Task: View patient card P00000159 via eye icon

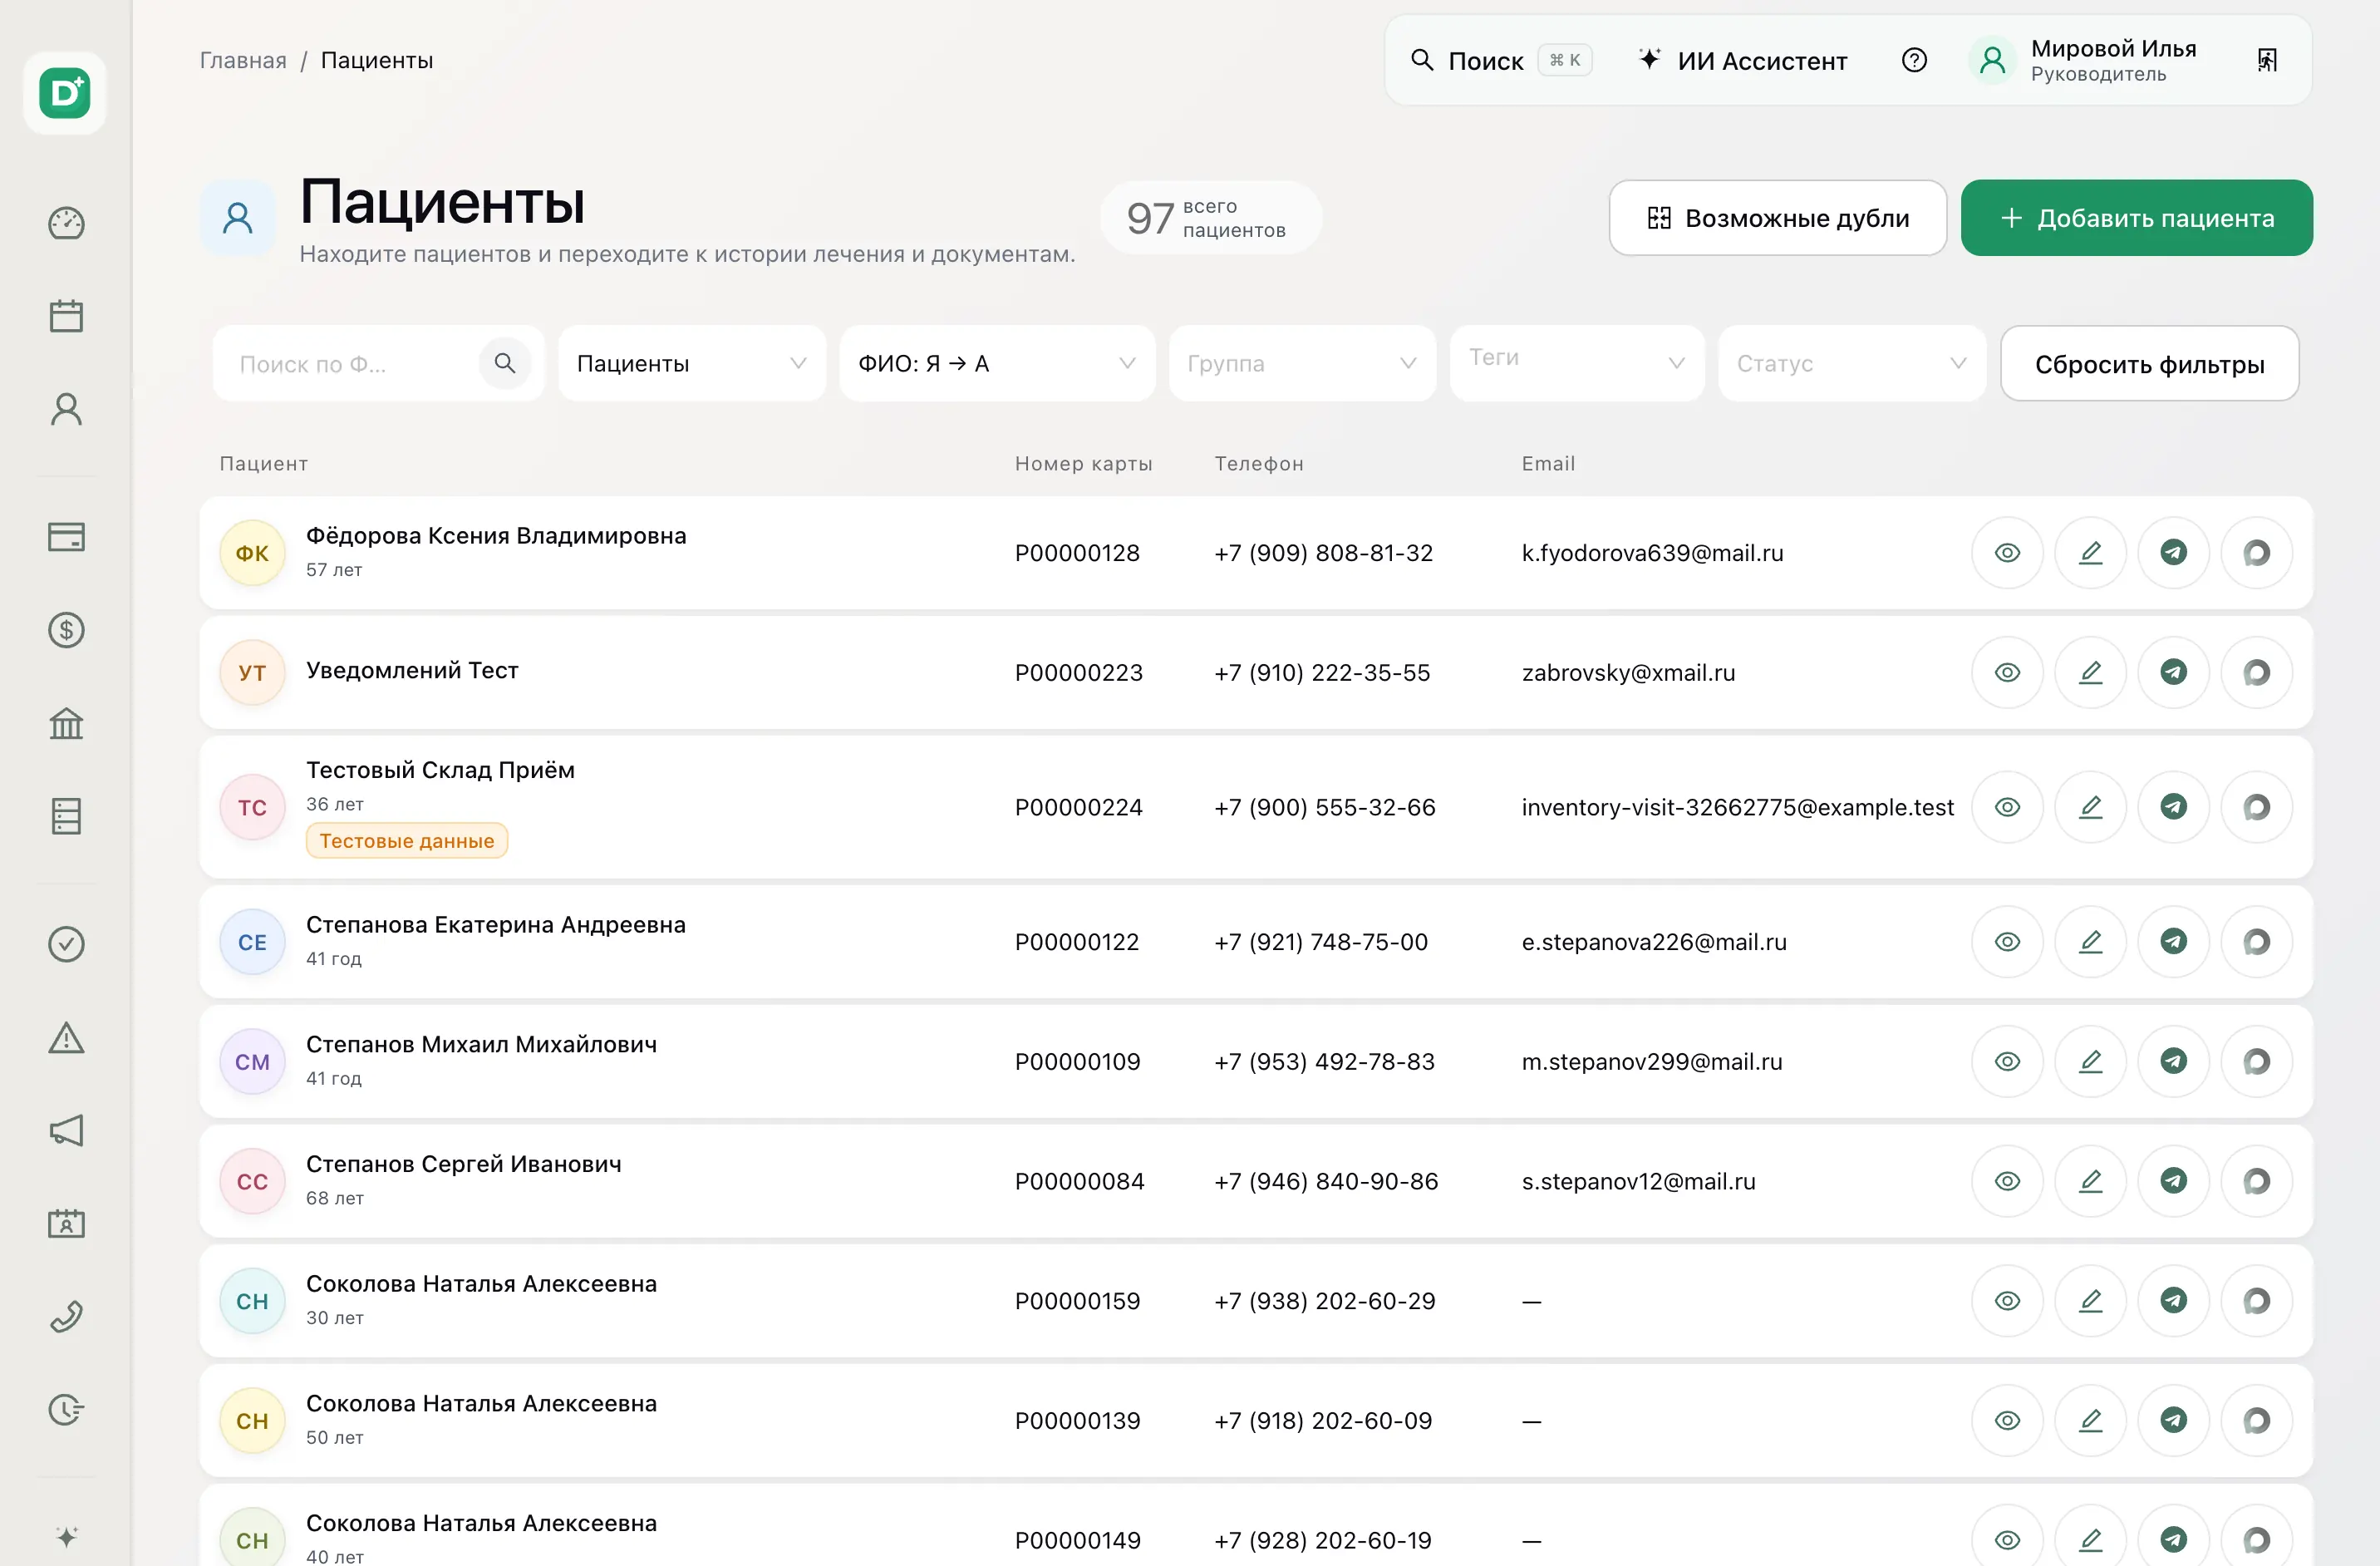Action: pyautogui.click(x=2007, y=1301)
